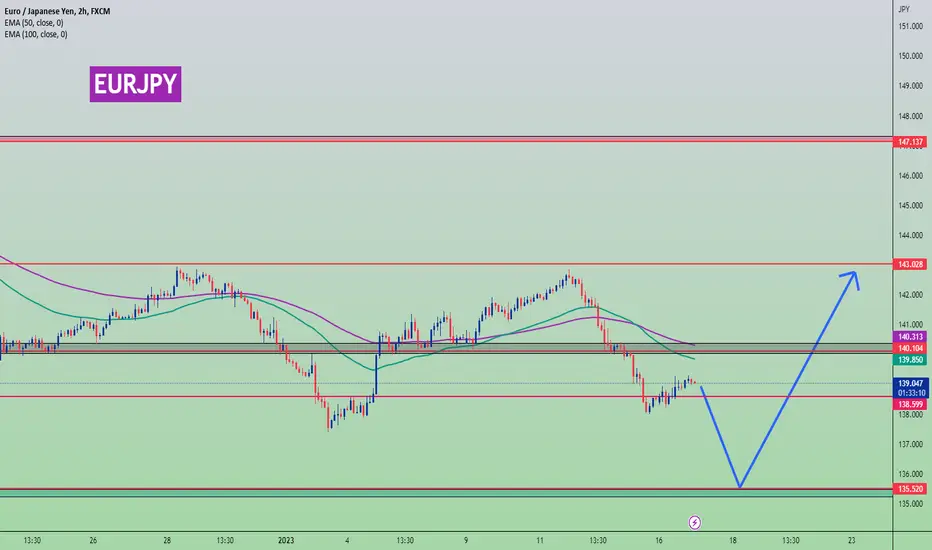Click the JPY currency label on price axis
This screenshot has height=550, width=932.
pyautogui.click(x=904, y=9)
